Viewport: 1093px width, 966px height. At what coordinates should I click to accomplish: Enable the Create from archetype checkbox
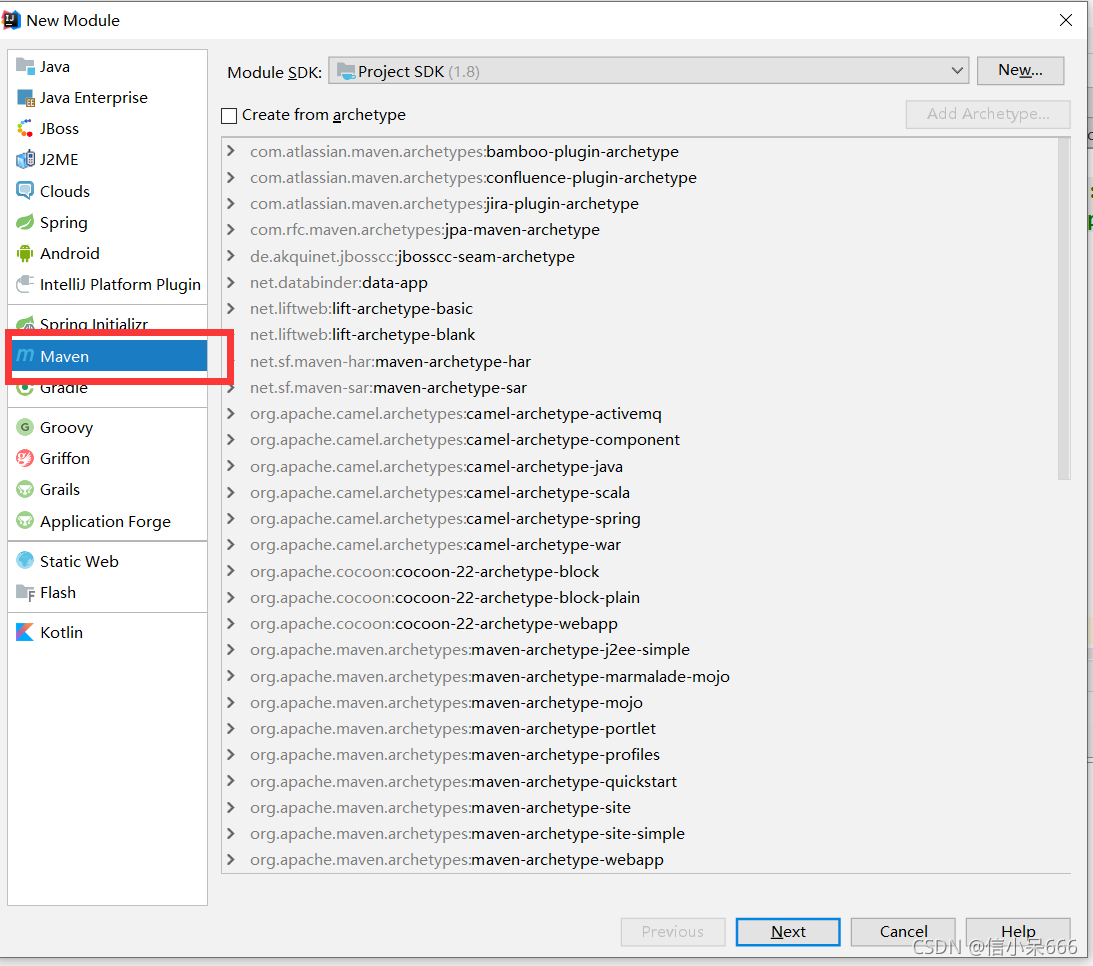229,116
